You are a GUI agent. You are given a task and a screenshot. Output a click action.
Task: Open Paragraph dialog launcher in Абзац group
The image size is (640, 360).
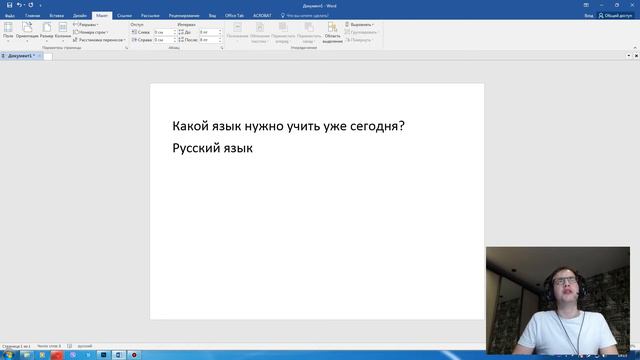coord(222,48)
